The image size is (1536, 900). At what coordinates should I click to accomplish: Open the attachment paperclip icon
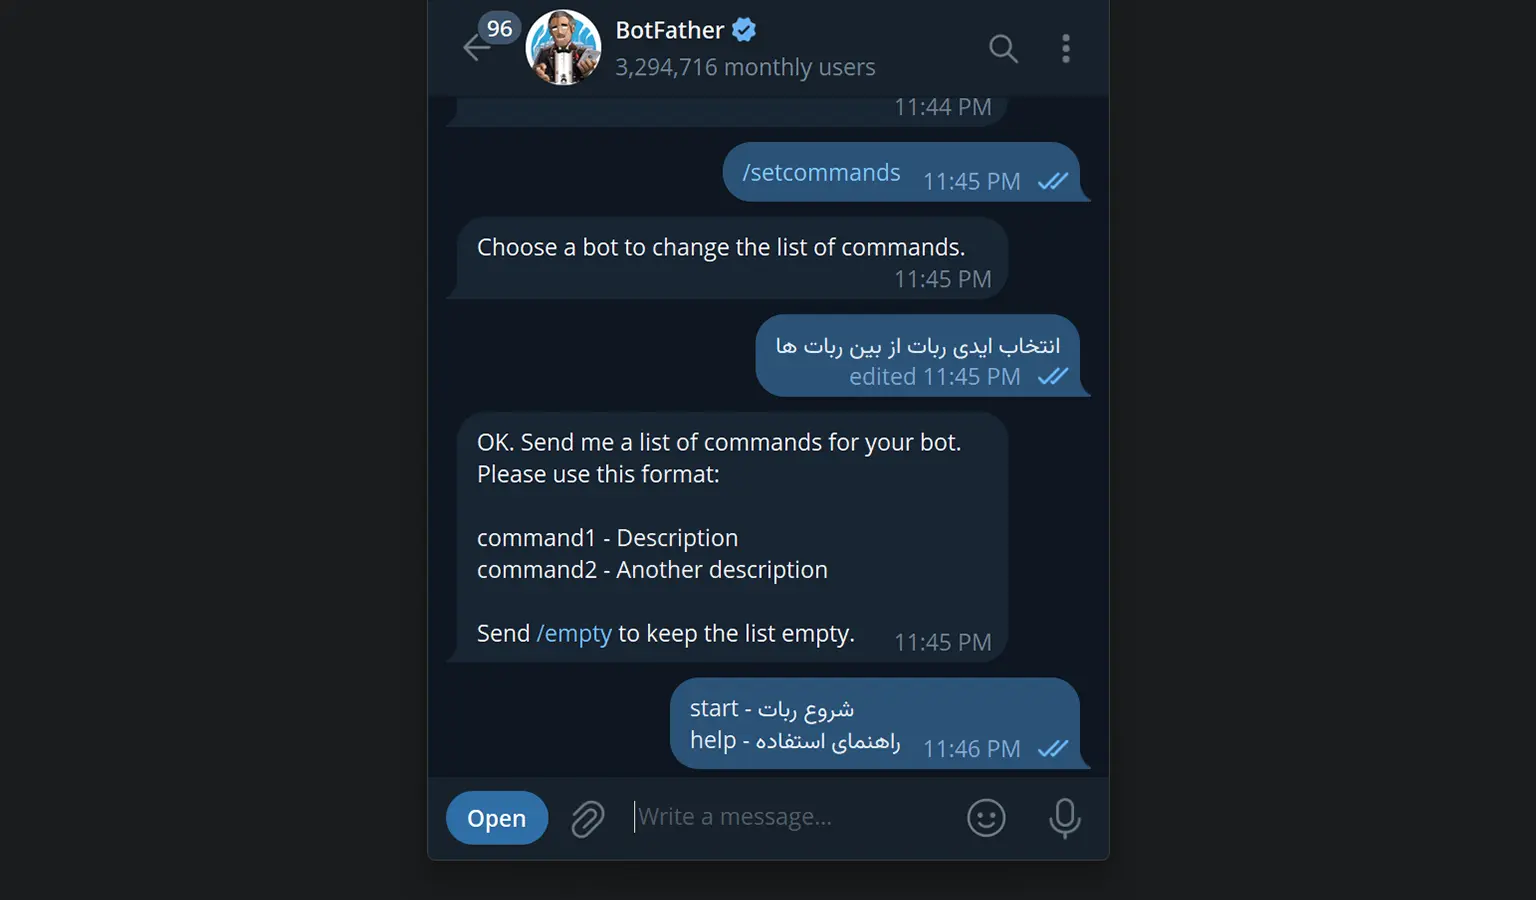coord(588,818)
